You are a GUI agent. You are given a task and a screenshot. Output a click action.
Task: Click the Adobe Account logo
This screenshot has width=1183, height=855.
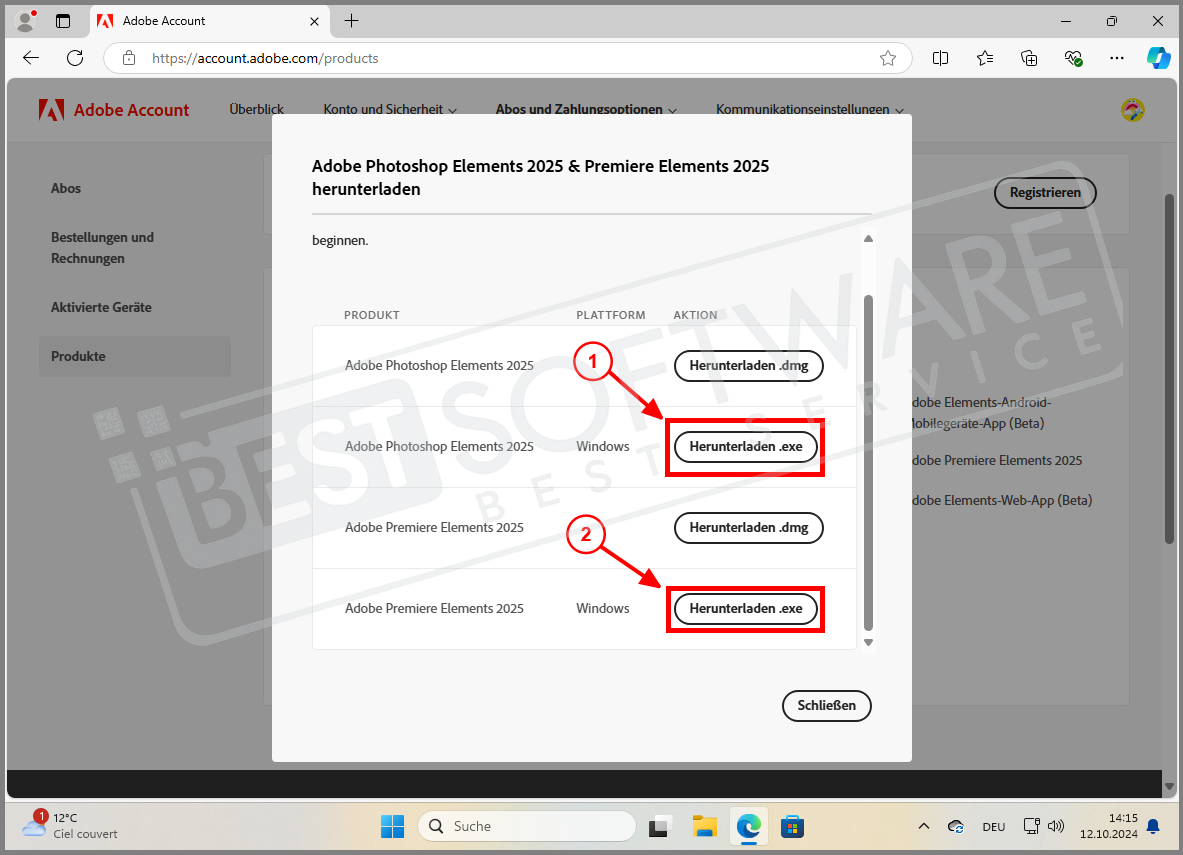click(114, 110)
